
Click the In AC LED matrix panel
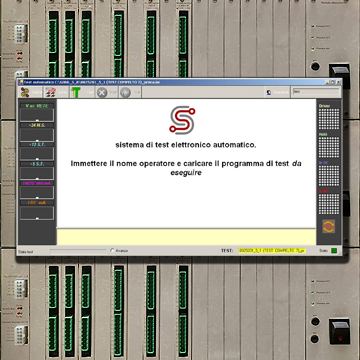pyautogui.click(x=329, y=204)
